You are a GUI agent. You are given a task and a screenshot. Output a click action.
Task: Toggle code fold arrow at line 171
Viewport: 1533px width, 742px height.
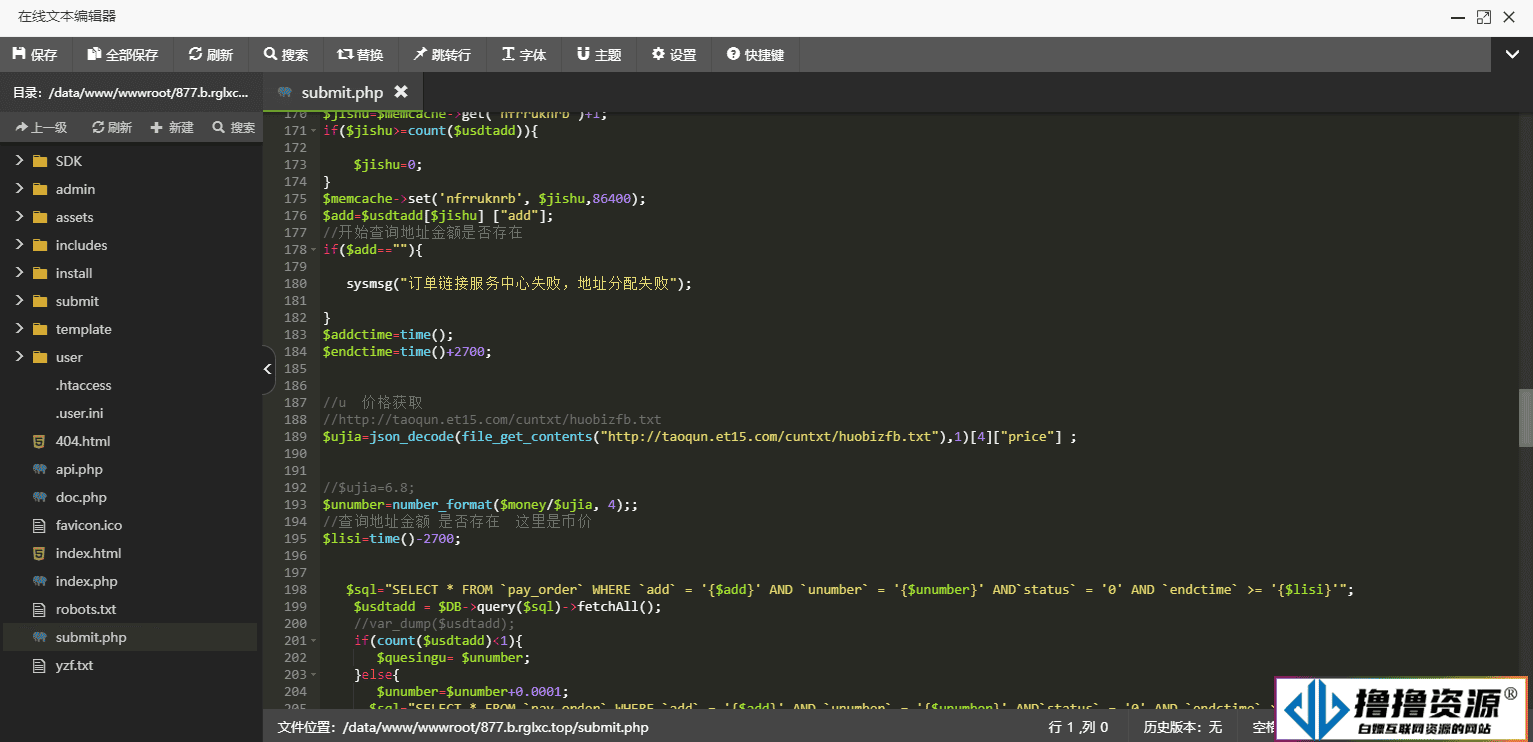click(315, 131)
